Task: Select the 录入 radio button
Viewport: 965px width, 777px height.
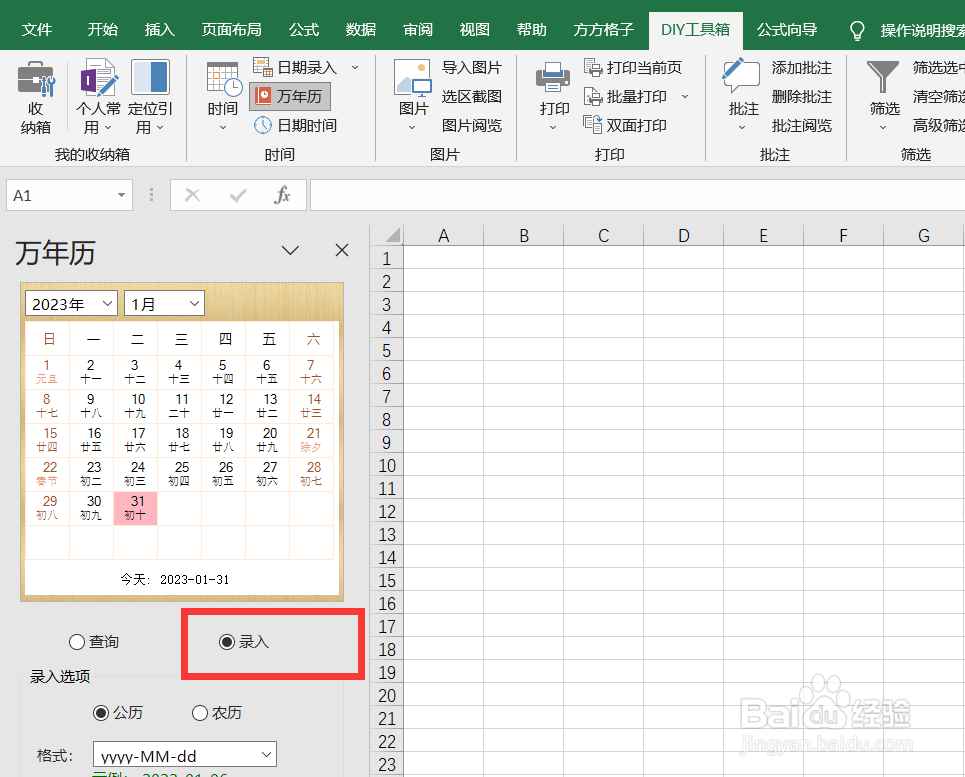Action: click(227, 642)
